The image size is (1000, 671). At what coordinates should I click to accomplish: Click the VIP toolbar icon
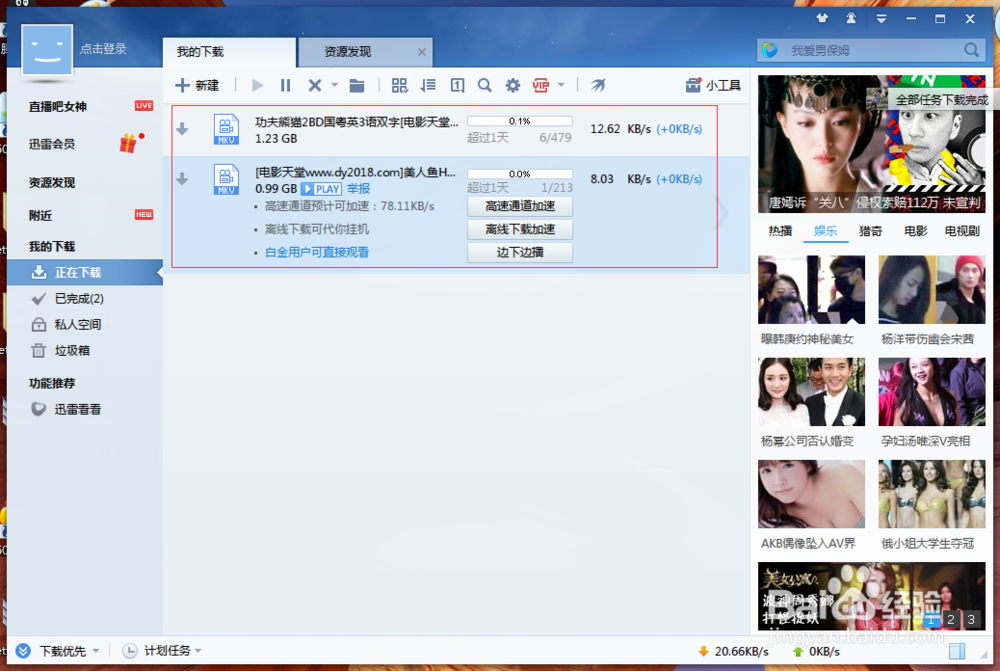pyautogui.click(x=541, y=85)
